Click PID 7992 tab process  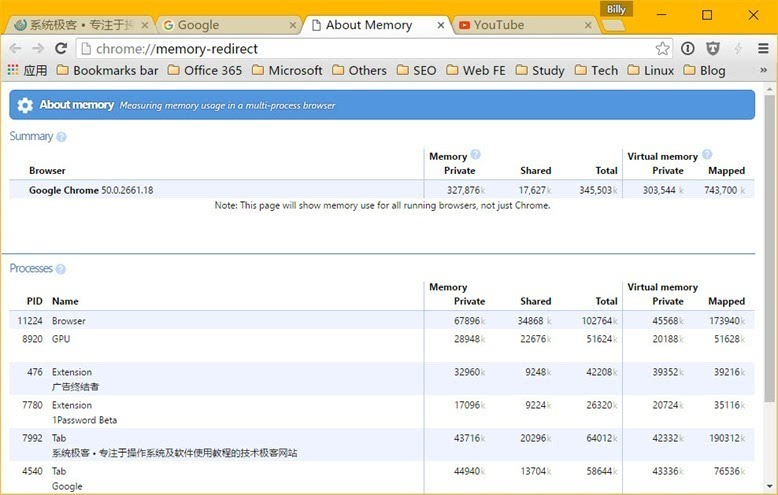coord(32,438)
